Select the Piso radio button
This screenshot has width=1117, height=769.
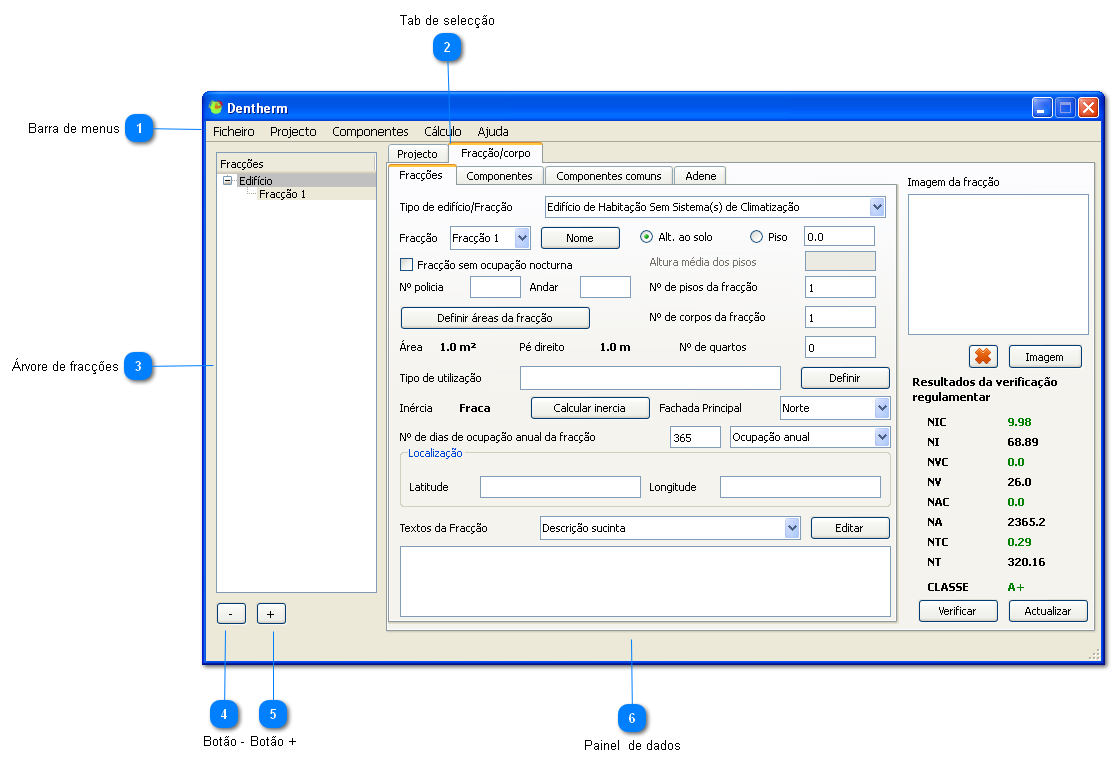756,237
